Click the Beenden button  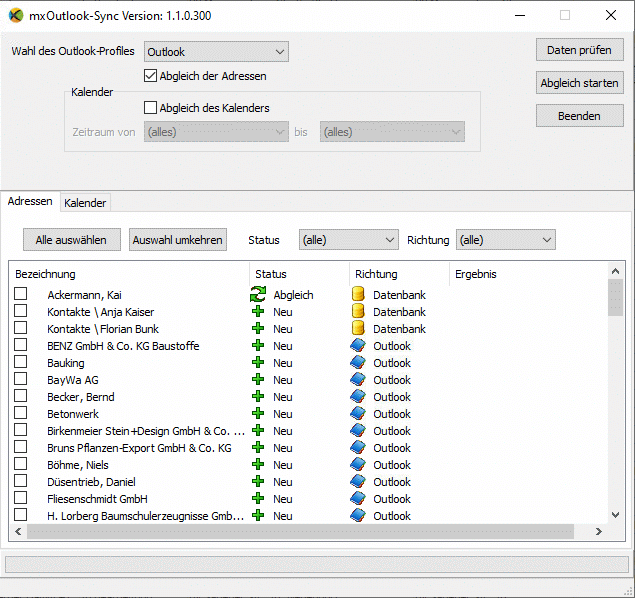pos(580,116)
